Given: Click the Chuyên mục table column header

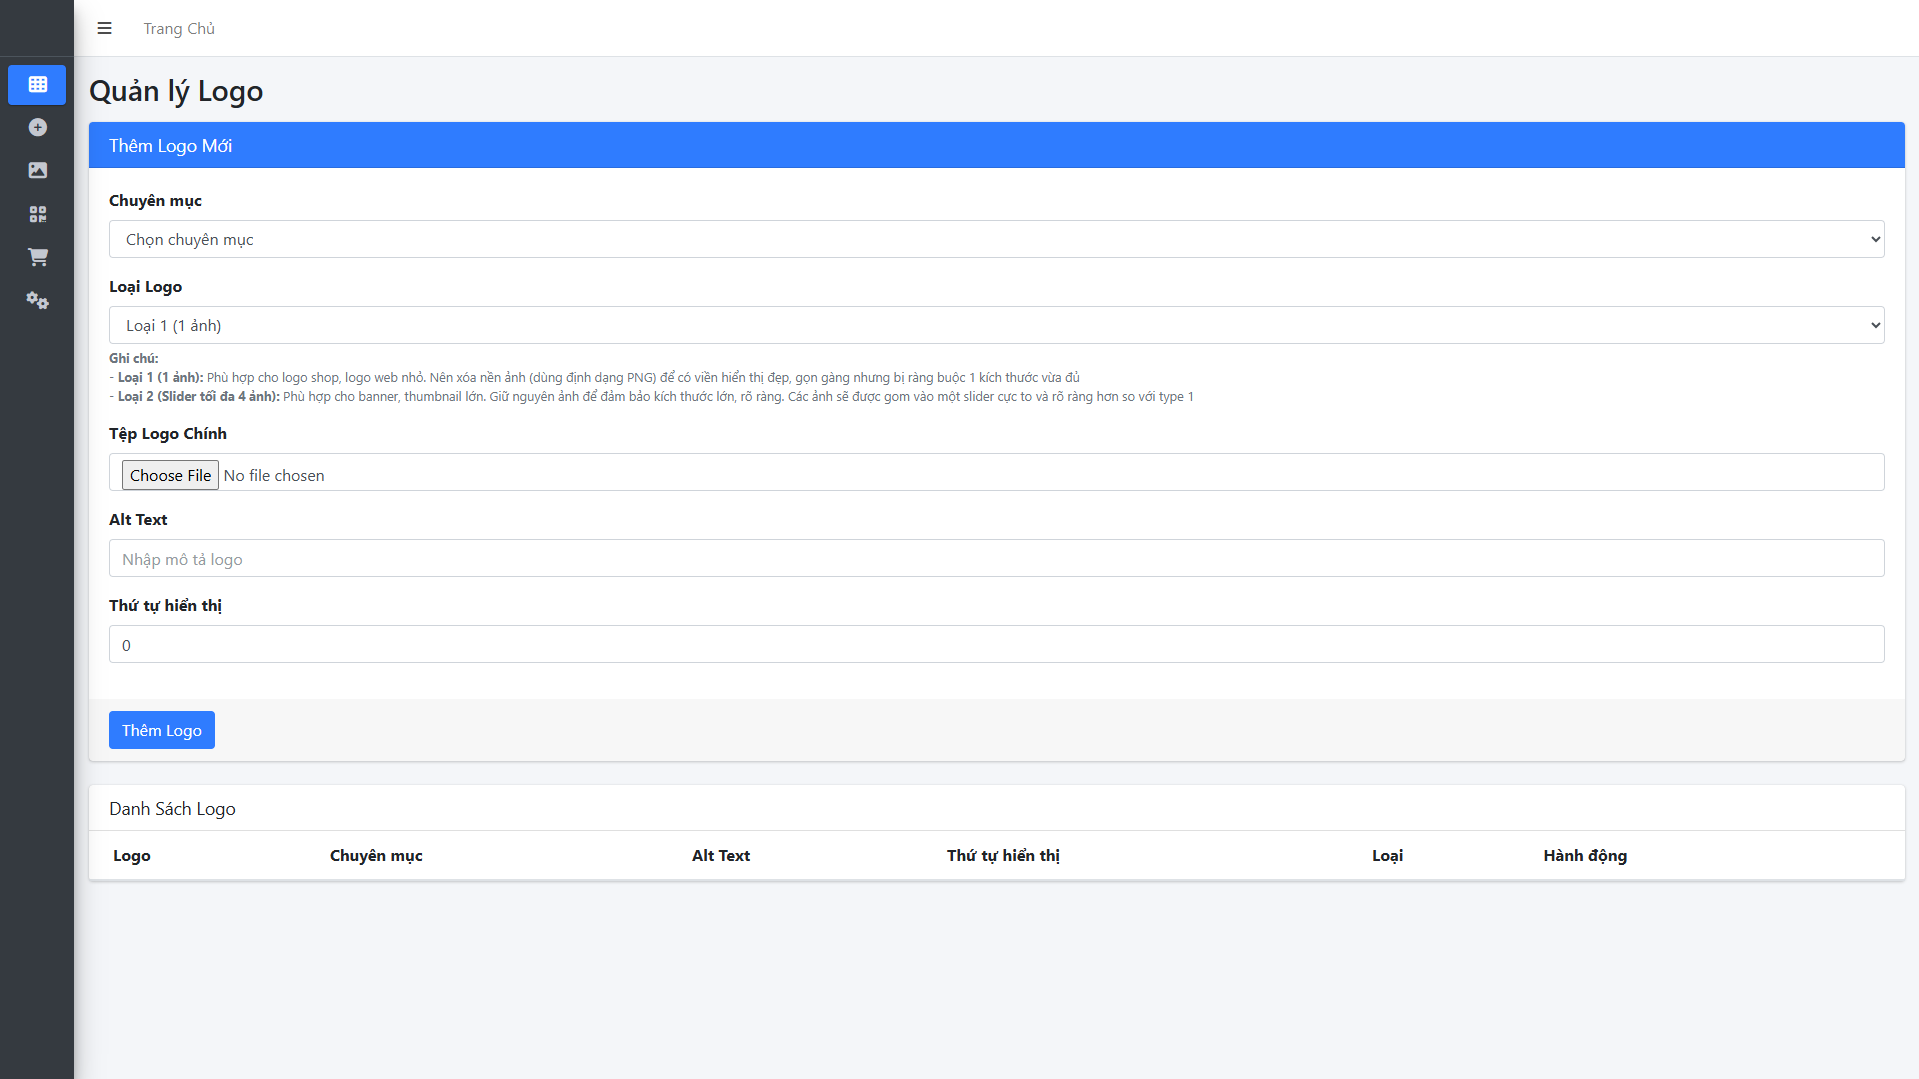Looking at the screenshot, I should pos(376,856).
